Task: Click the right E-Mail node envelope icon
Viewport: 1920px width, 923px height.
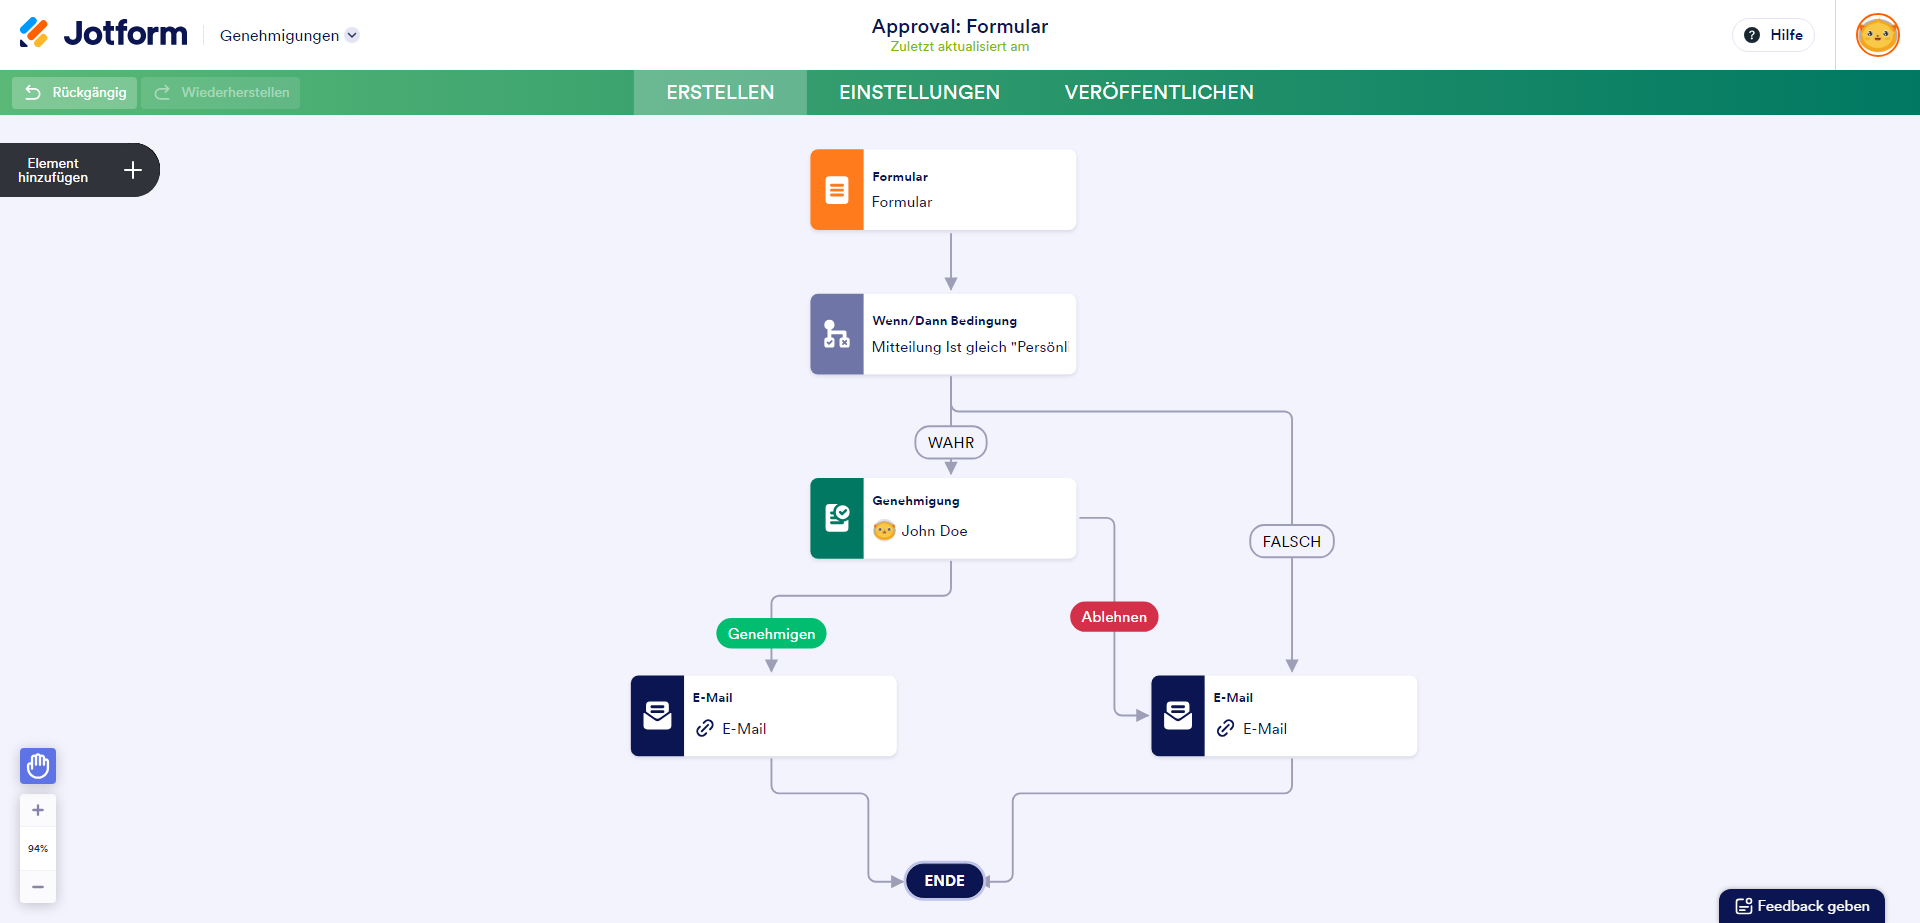Action: pos(1178,716)
